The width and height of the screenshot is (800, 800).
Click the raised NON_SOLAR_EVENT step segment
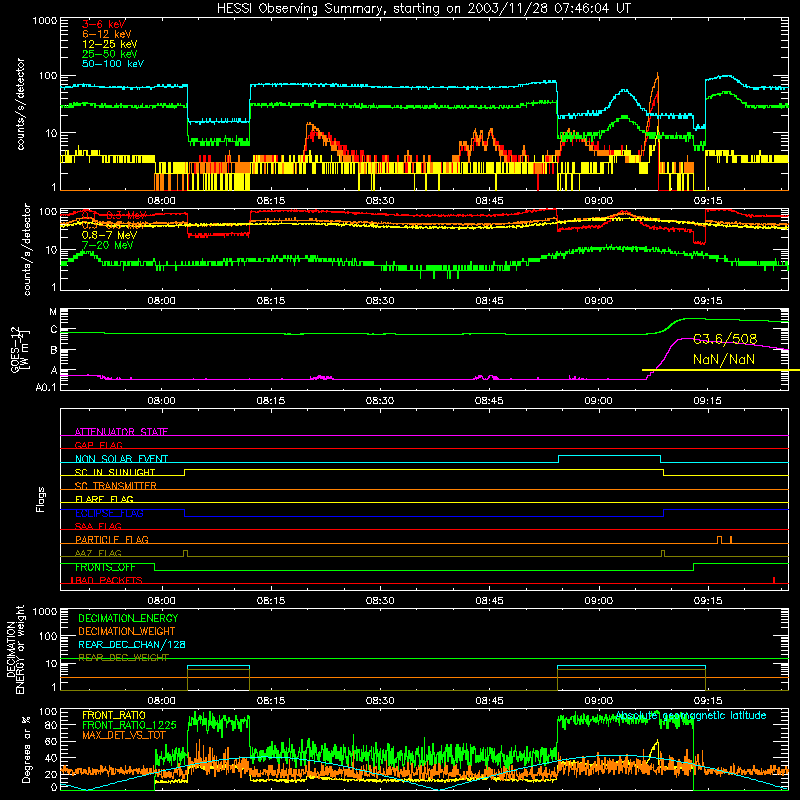click(x=610, y=456)
